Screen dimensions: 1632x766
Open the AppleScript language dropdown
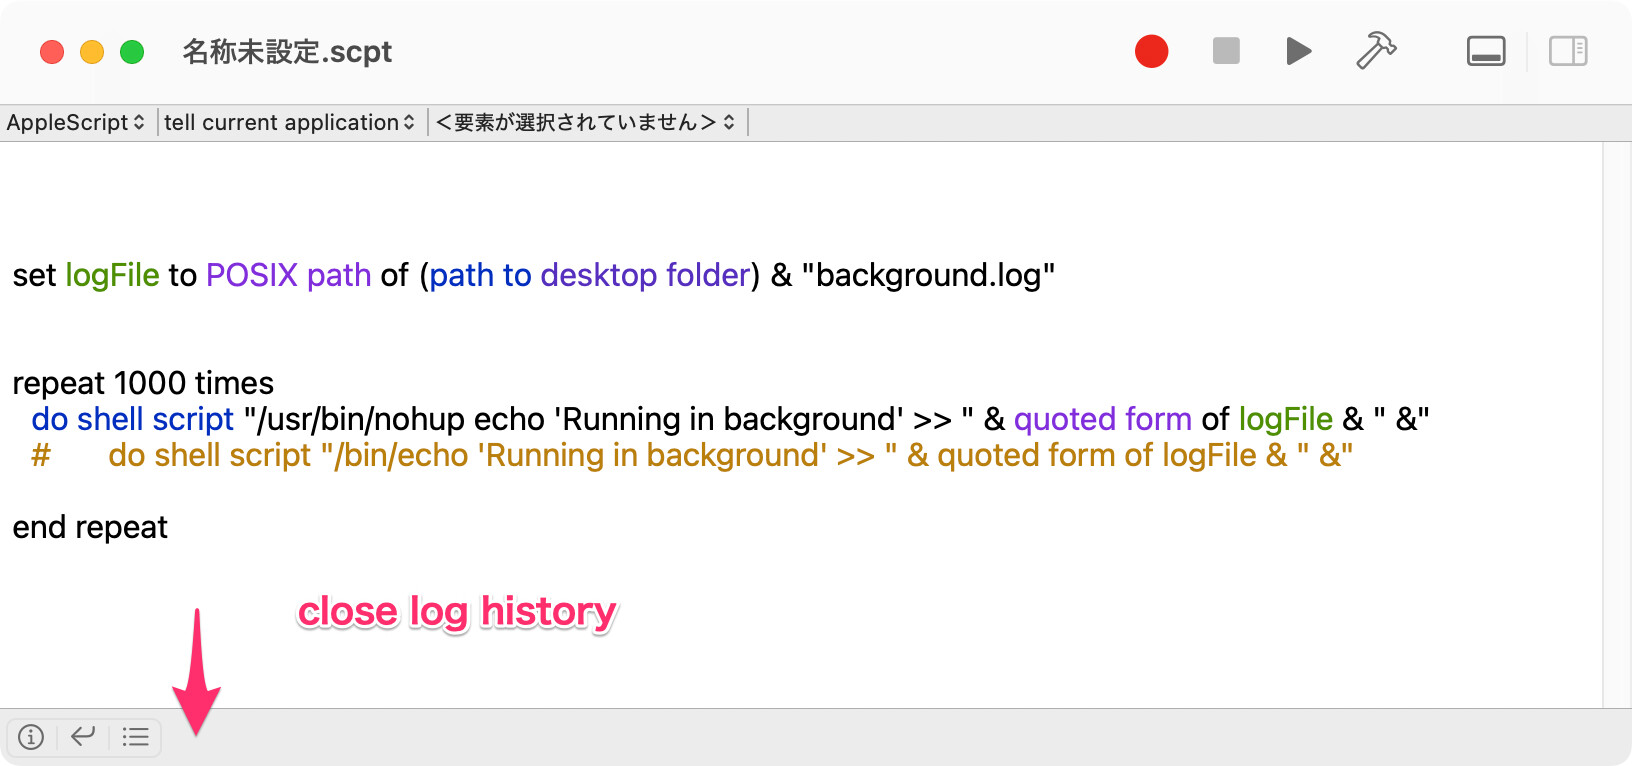tap(76, 122)
